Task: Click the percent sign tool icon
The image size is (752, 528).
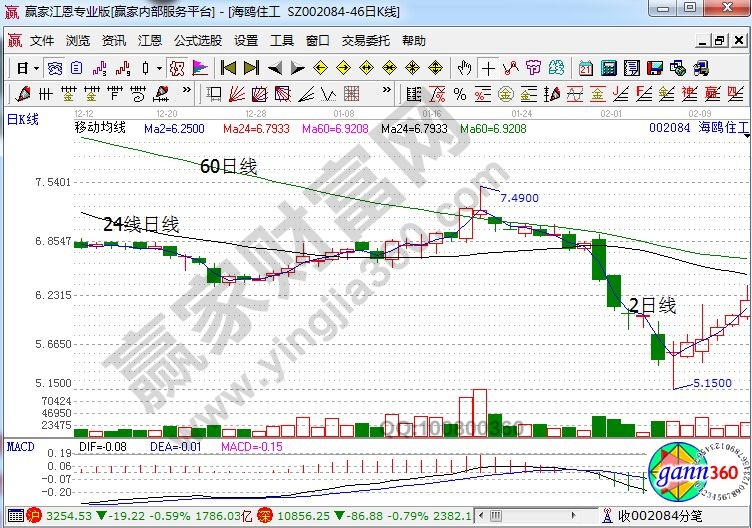Action: (x=460, y=95)
